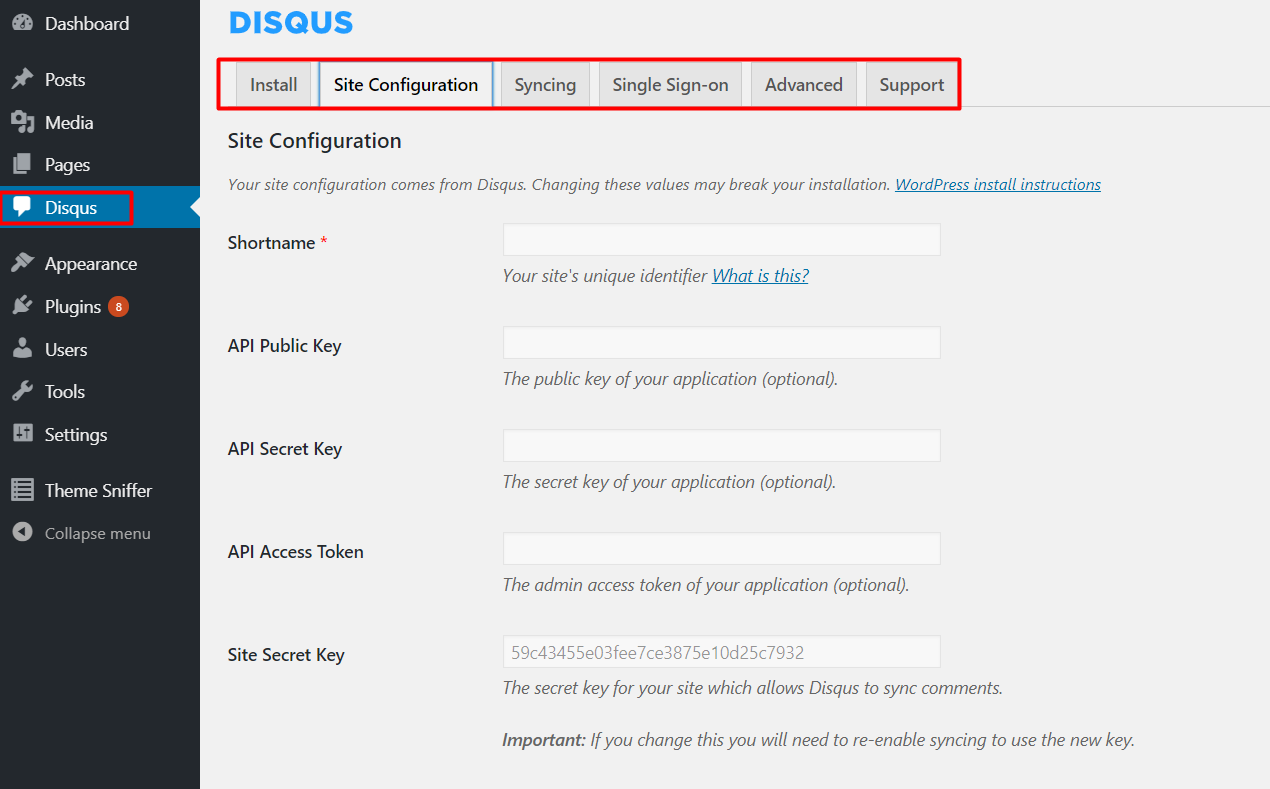Click the API Access Token field
1270x789 pixels.
[x=721, y=549]
